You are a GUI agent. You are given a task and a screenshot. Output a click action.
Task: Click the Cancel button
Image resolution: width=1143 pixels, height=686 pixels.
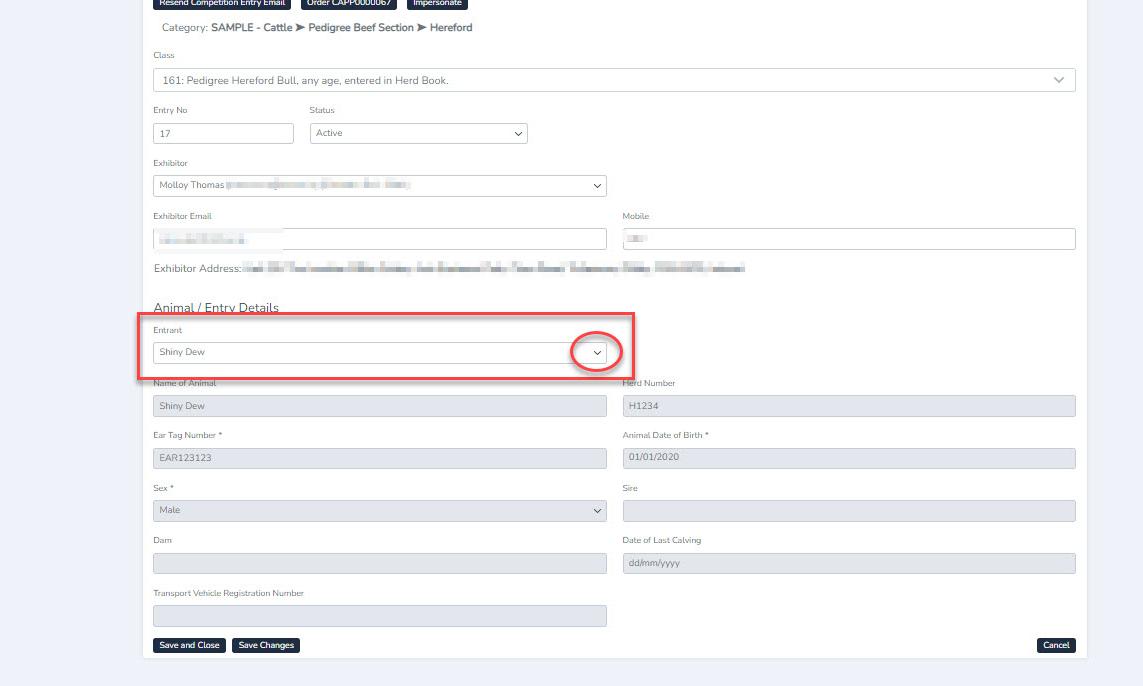[x=1055, y=645]
